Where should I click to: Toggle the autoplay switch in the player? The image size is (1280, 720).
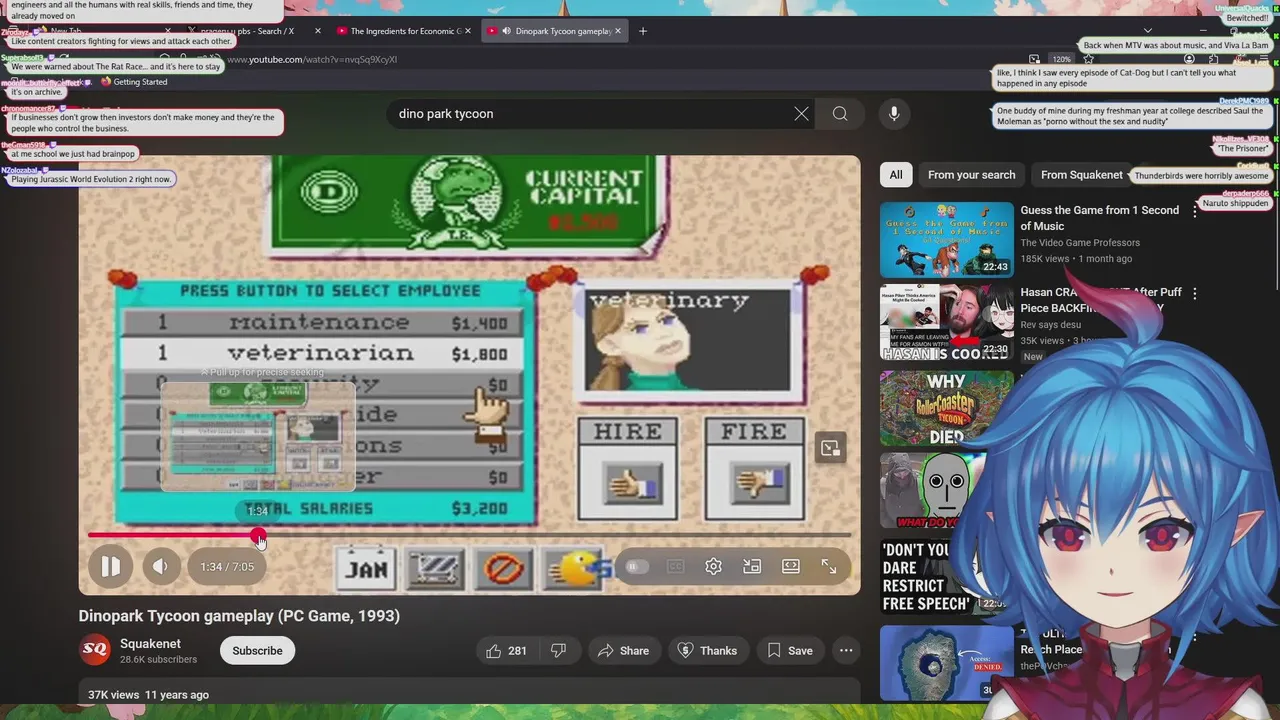(x=637, y=566)
